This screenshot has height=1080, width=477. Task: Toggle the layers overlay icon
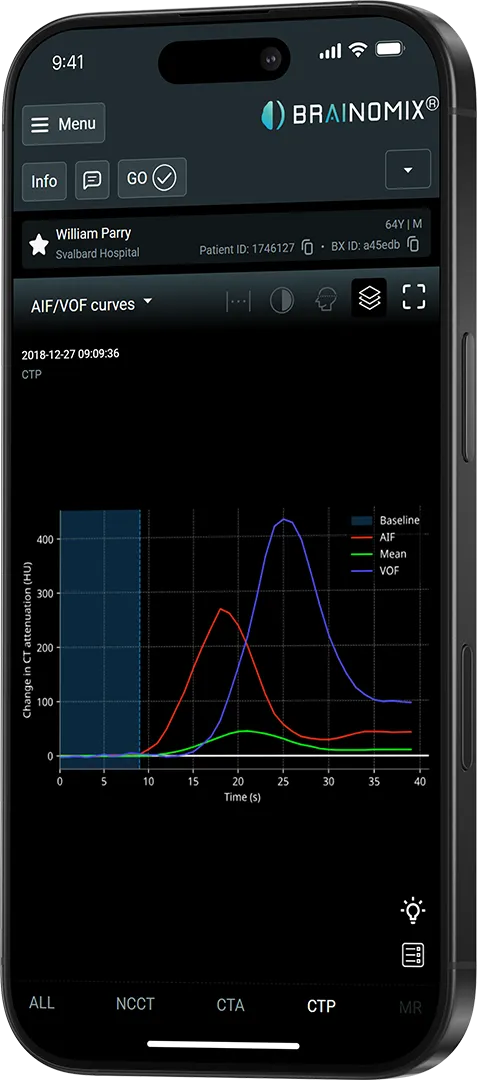click(x=370, y=298)
